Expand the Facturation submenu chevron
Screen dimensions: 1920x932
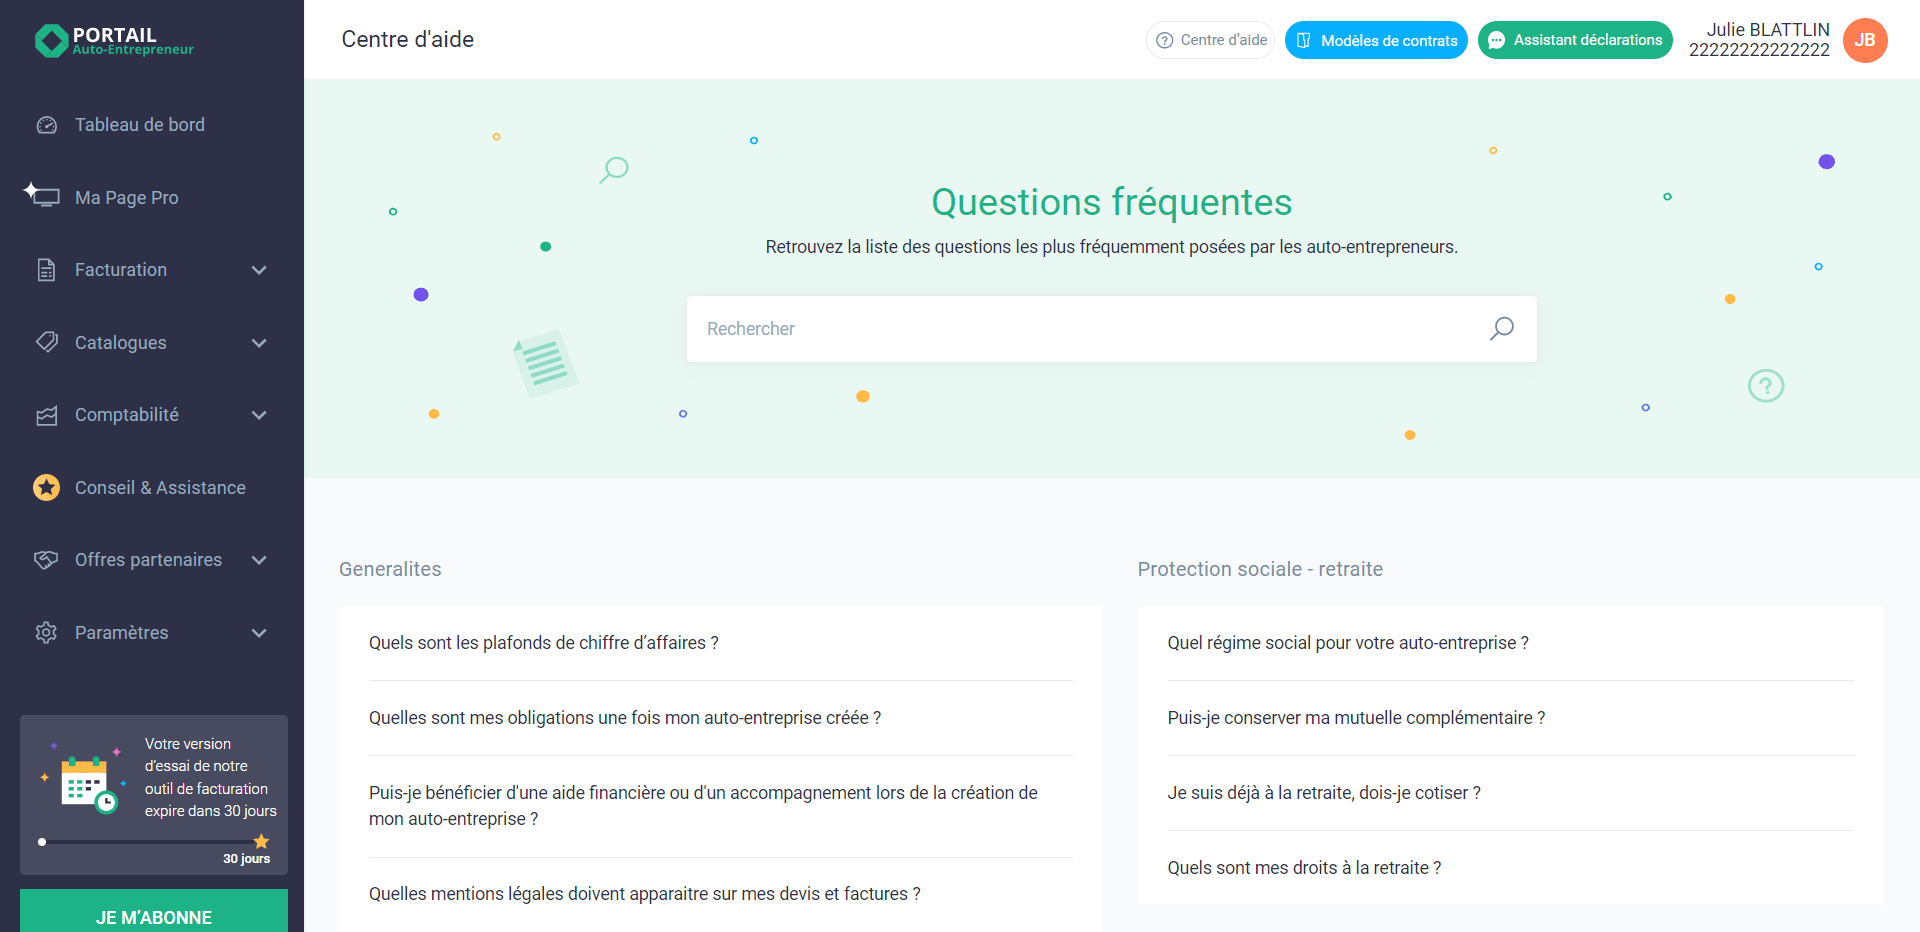tap(259, 270)
